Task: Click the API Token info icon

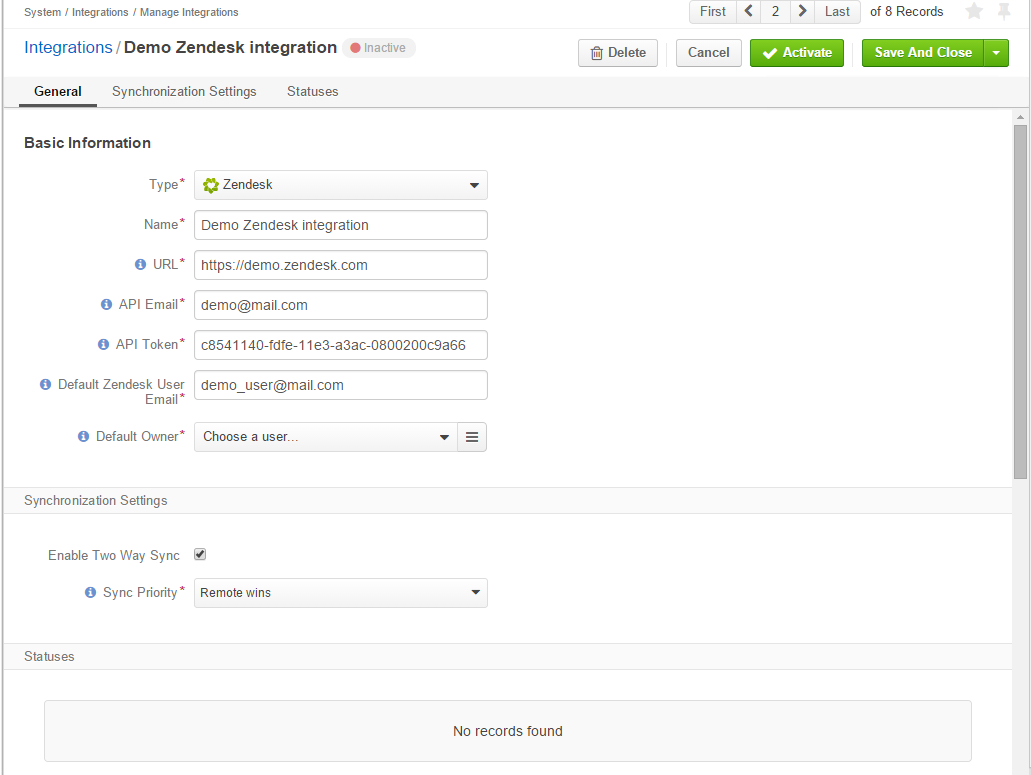Action: (103, 344)
